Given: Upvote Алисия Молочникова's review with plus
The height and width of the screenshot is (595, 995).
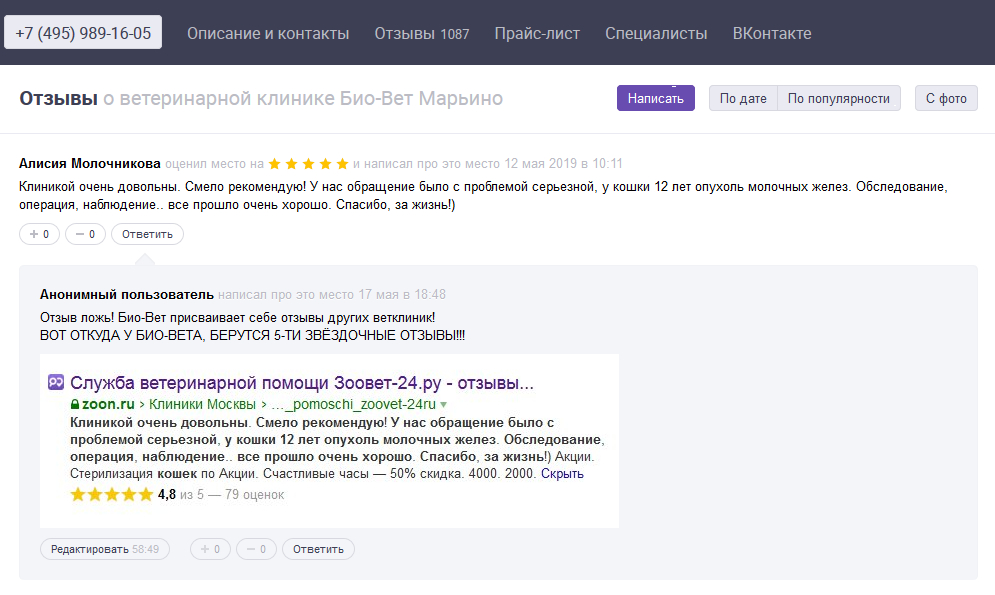Looking at the screenshot, I should 39,234.
